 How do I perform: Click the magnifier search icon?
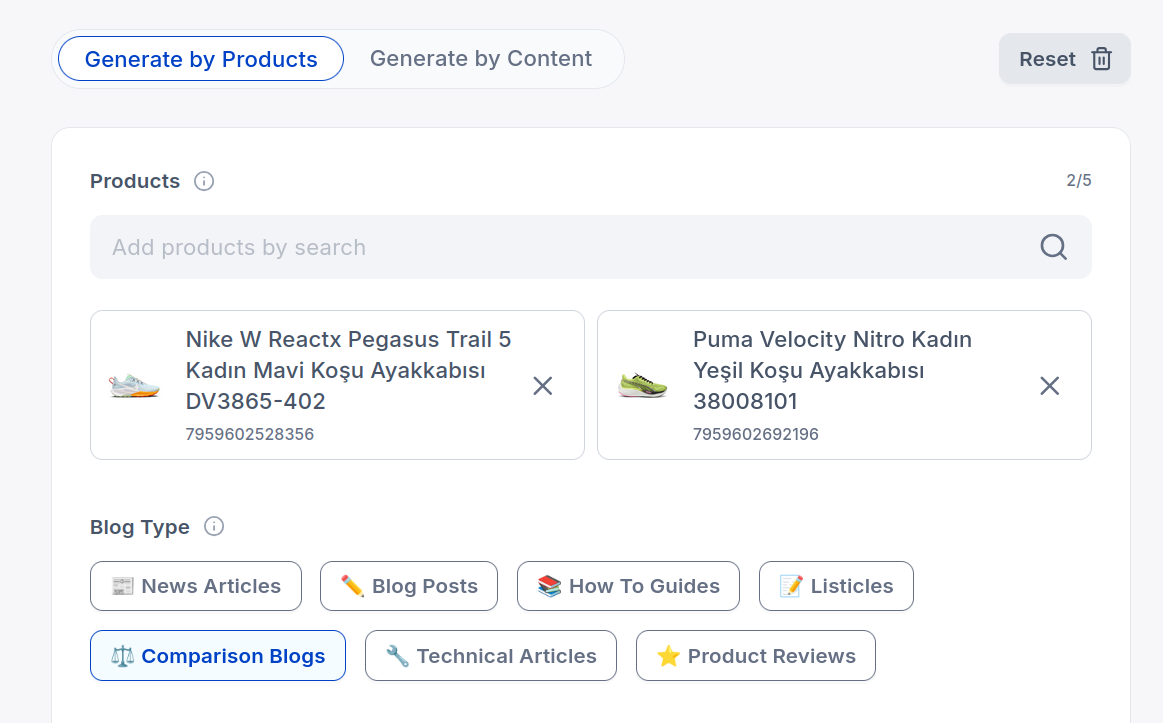pyautogui.click(x=1053, y=247)
